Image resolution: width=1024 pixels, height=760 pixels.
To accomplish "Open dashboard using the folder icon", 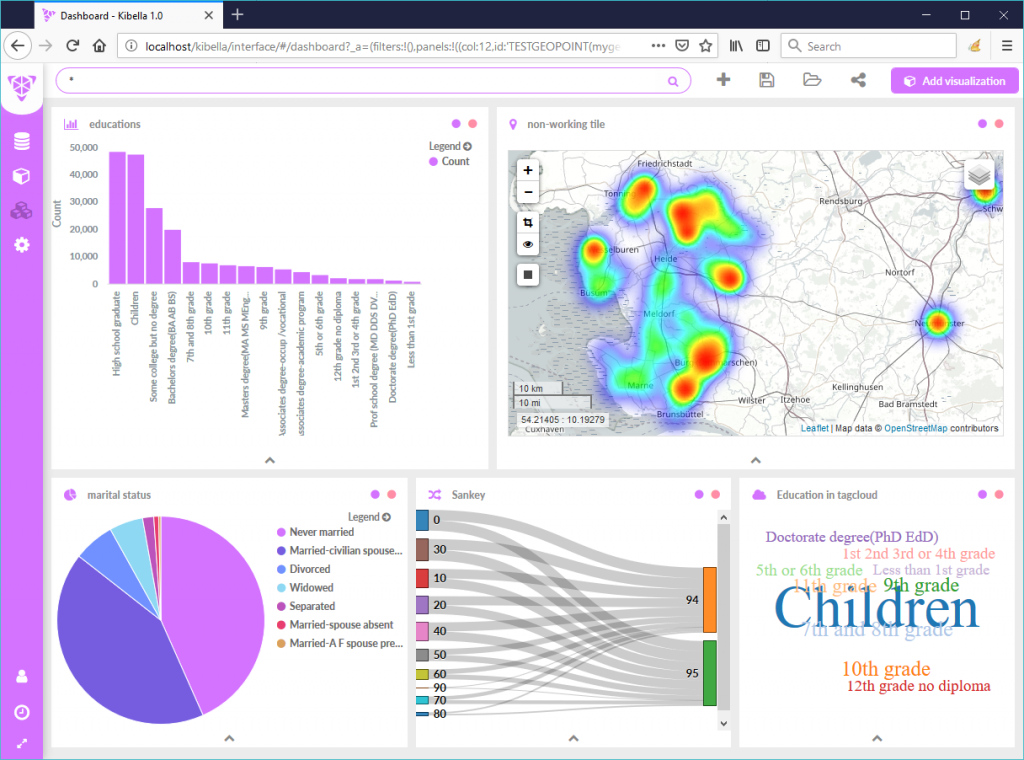I will pos(811,81).
